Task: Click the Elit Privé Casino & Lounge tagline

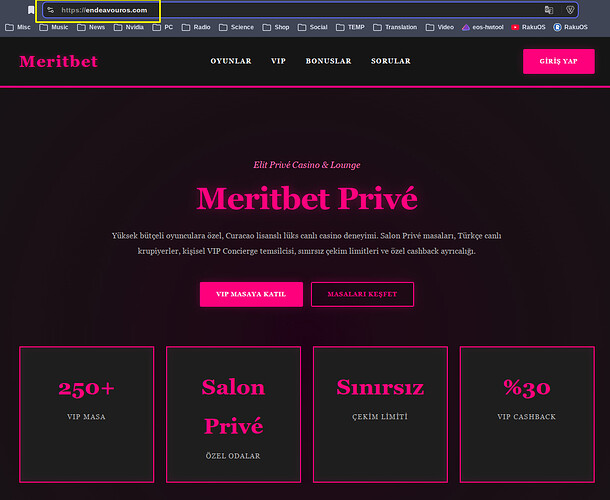Action: (x=307, y=165)
